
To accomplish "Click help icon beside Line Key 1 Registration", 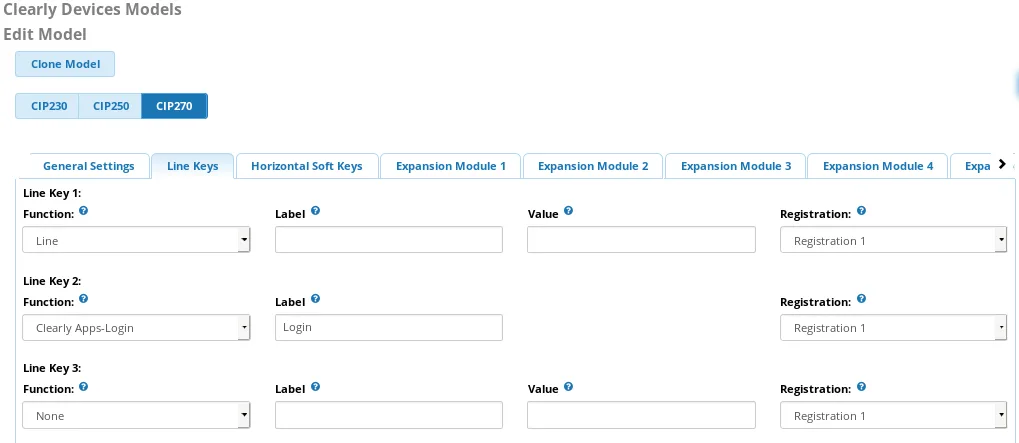I will (861, 211).
